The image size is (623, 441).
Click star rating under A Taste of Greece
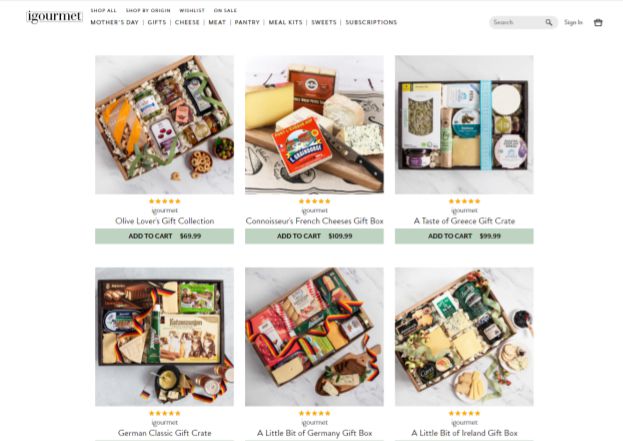(464, 201)
